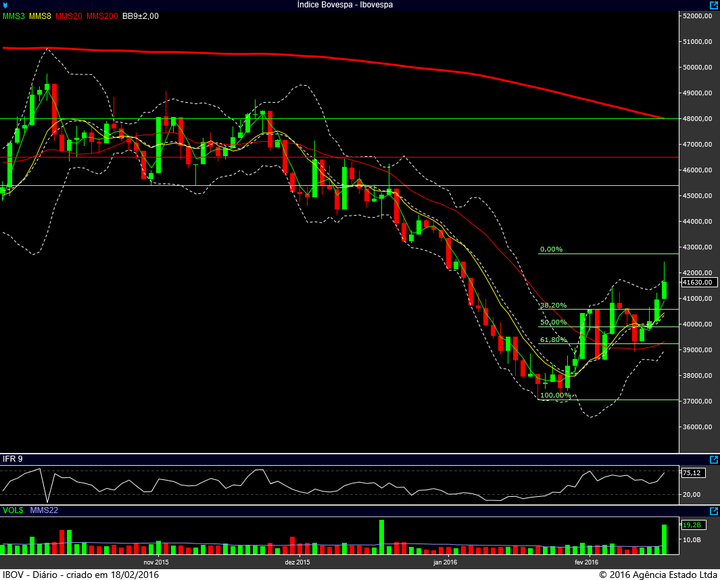Select the 0,00% Fibonacci level label
The image size is (720, 580).
(551, 249)
